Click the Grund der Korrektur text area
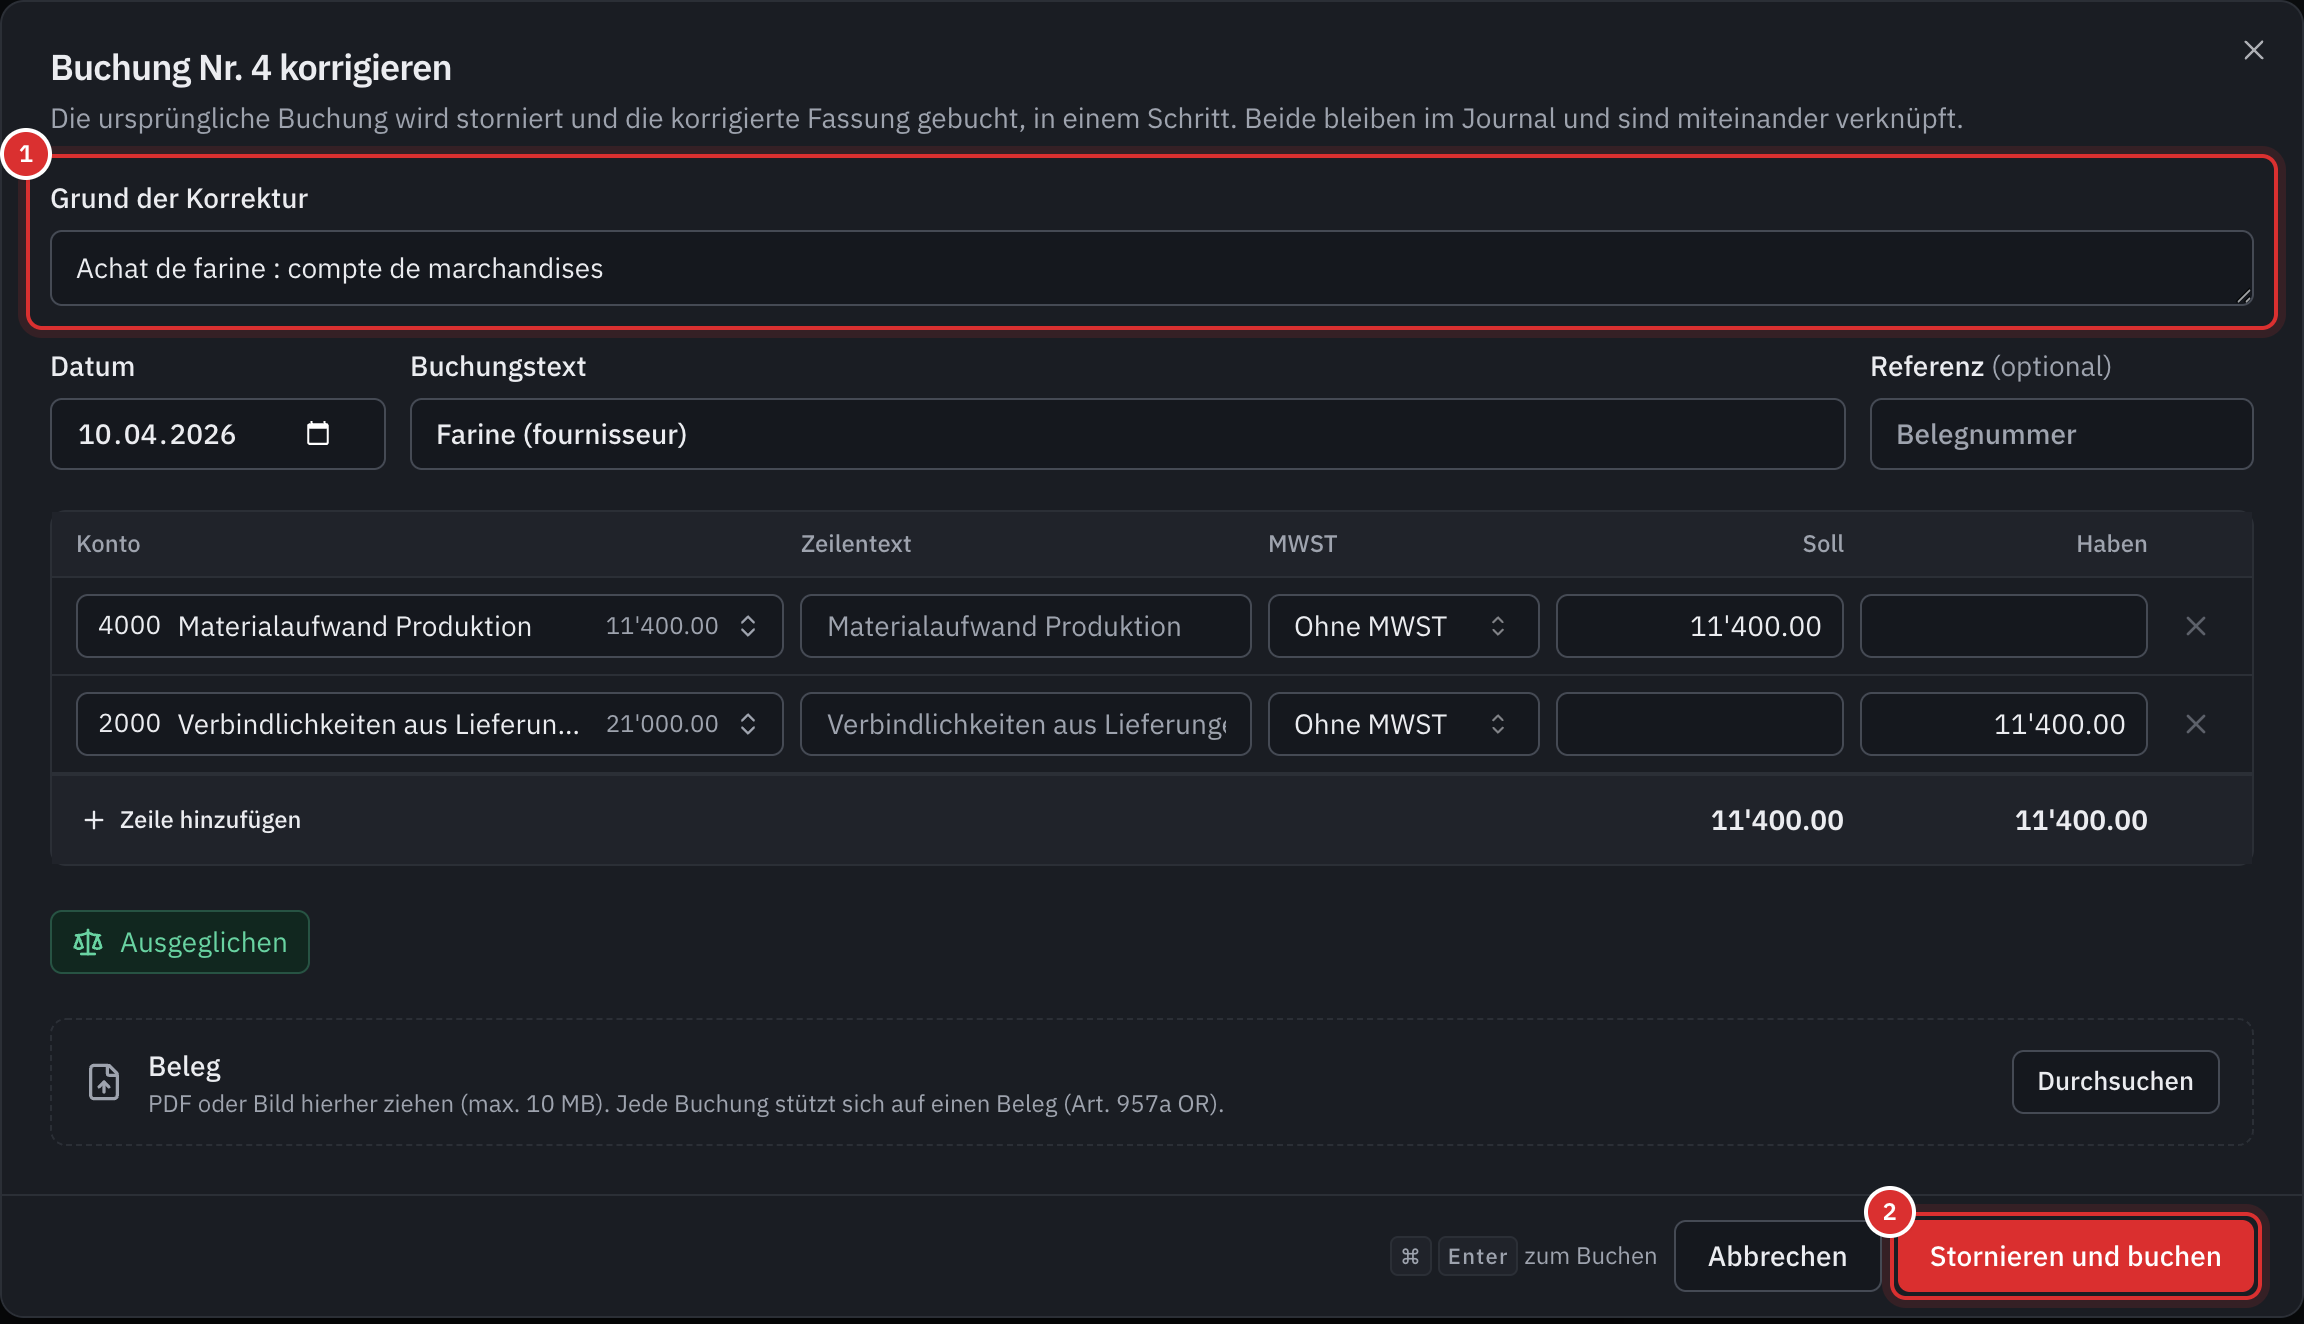The image size is (2304, 1324). click(x=1151, y=268)
